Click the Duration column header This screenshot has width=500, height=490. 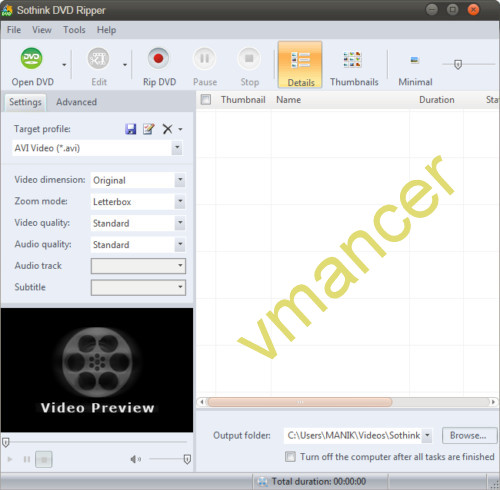click(436, 100)
